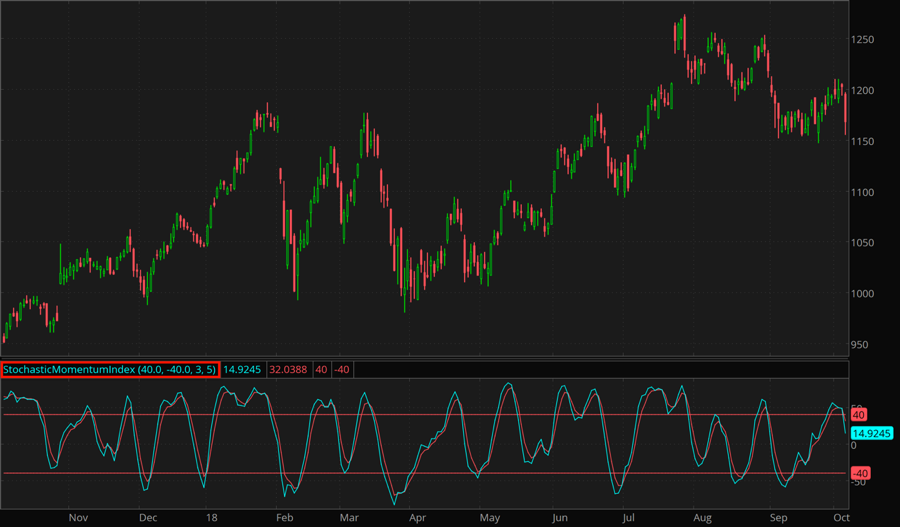The height and width of the screenshot is (527, 900).
Task: Click the Nov label on time axis
Action: point(79,518)
